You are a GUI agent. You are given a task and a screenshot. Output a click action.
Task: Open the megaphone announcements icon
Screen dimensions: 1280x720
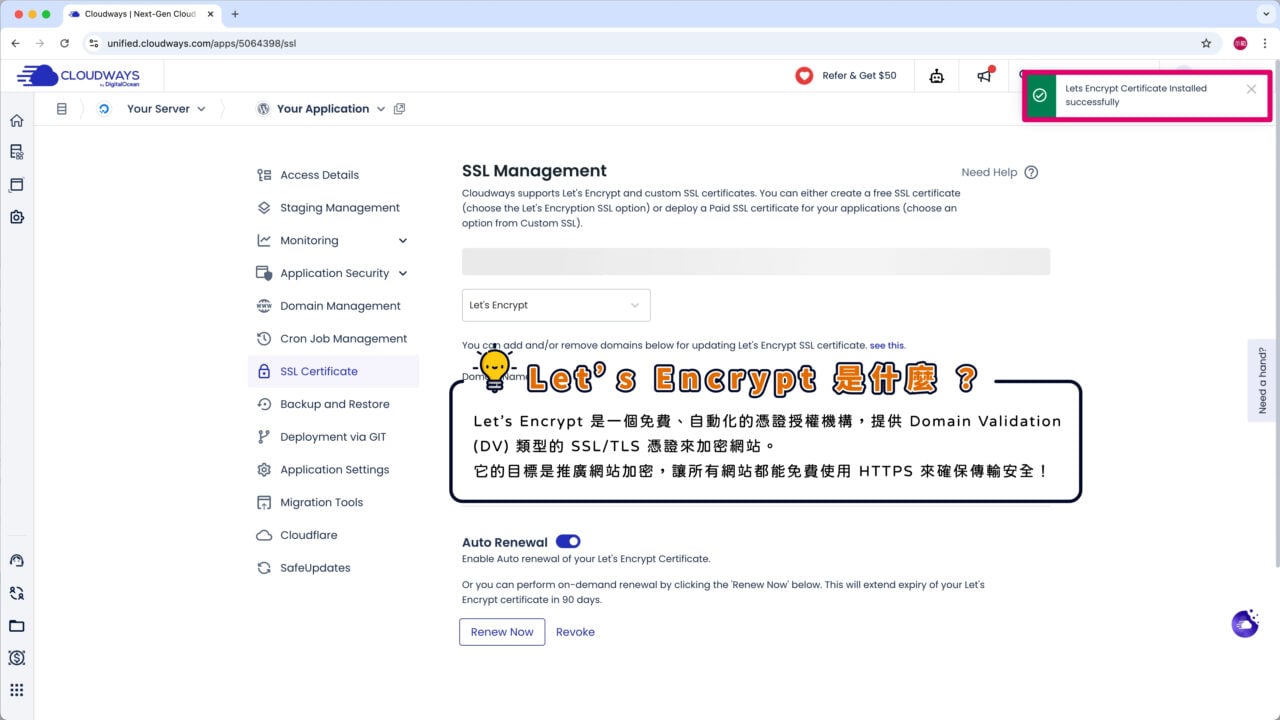984,76
